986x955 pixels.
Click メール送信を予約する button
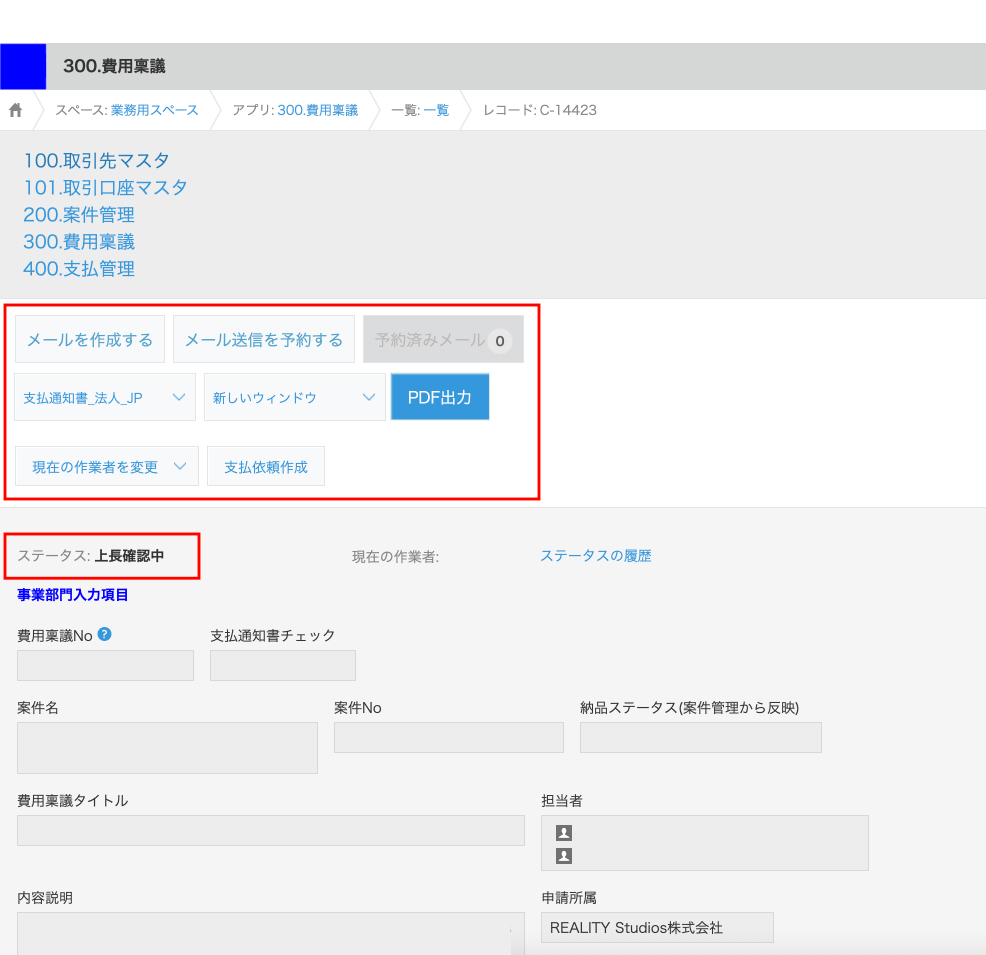264,340
